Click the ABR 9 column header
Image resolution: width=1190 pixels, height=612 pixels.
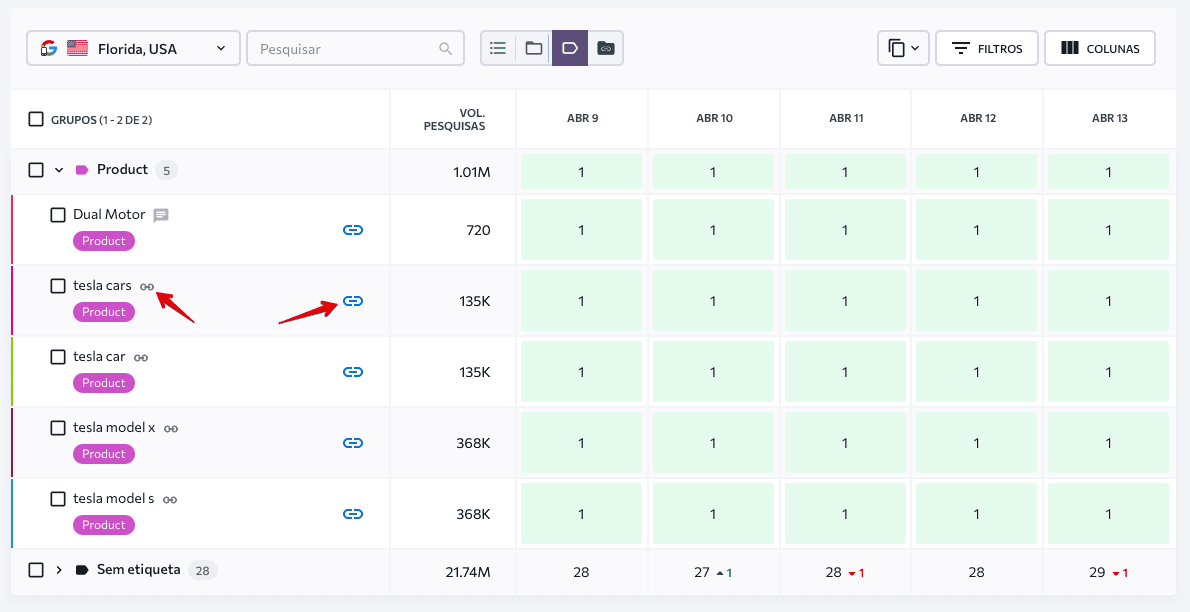[x=582, y=118]
